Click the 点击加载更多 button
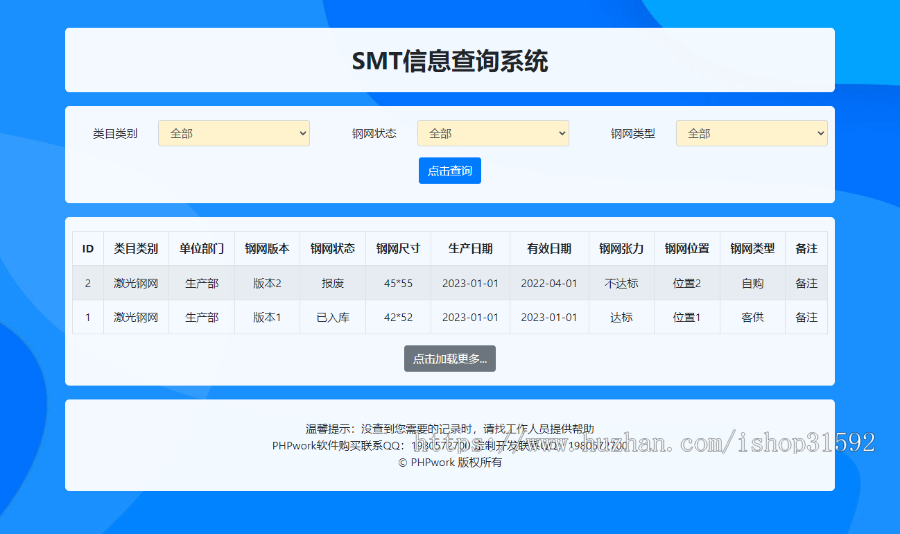This screenshot has height=534, width=900. click(x=449, y=358)
